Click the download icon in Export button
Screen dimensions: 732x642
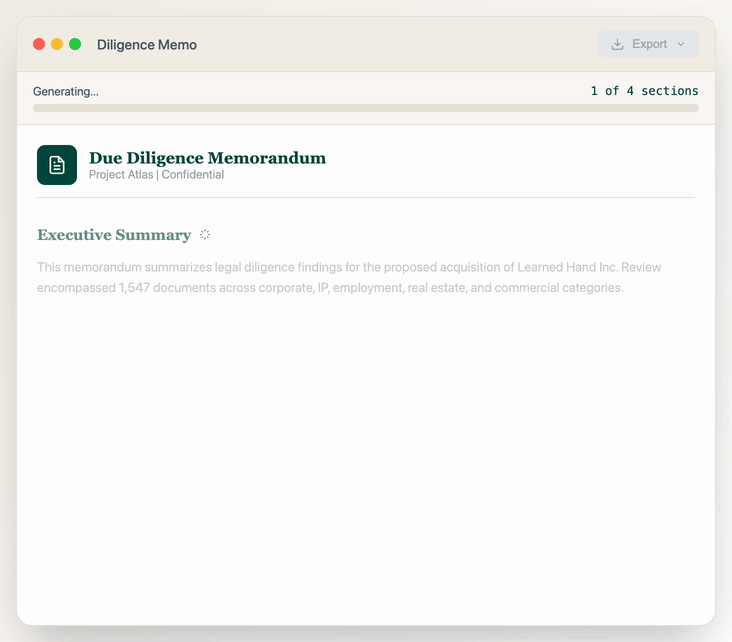tap(617, 44)
